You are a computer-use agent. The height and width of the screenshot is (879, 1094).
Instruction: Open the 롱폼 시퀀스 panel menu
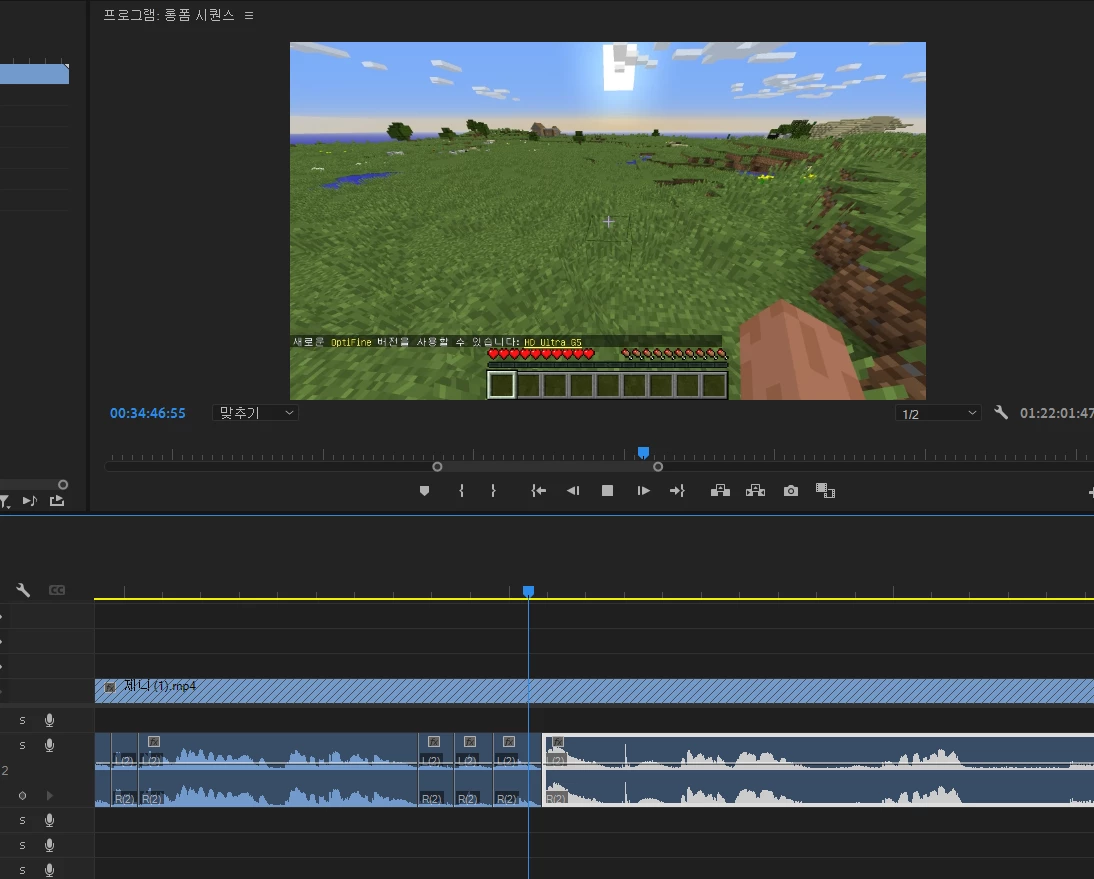249,15
